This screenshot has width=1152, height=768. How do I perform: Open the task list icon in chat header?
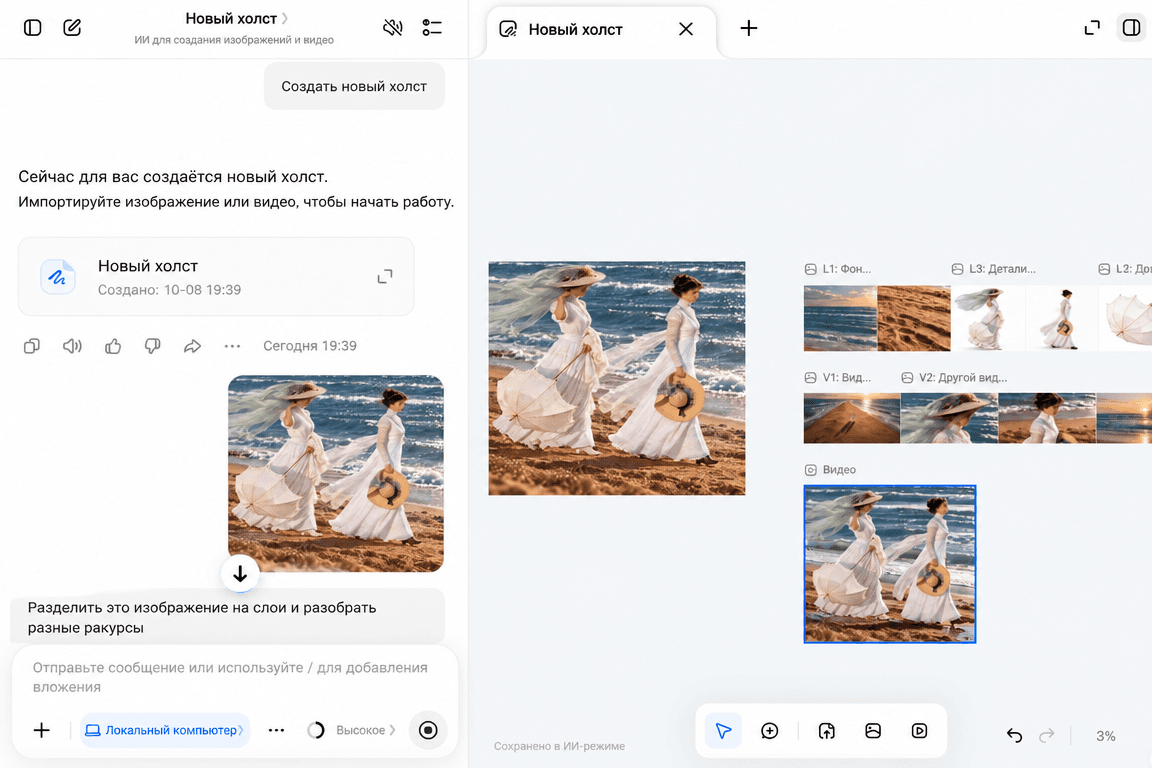coord(432,28)
